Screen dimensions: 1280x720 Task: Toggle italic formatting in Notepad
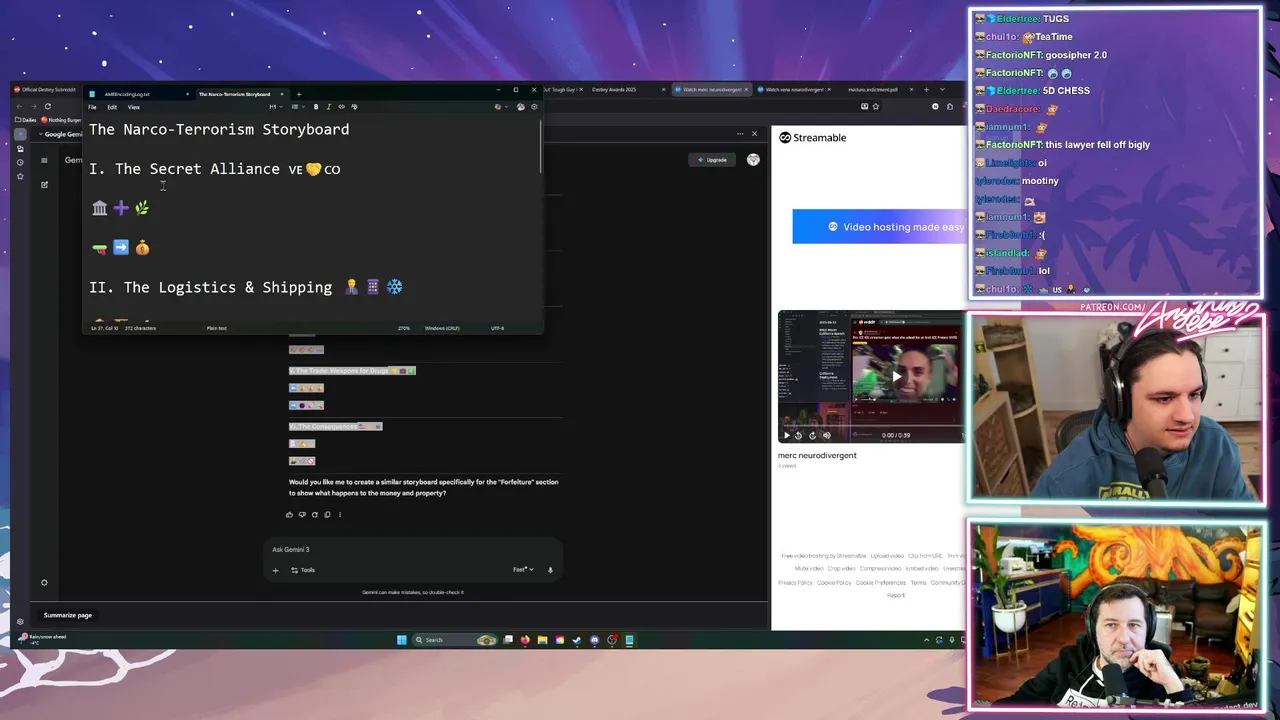[329, 107]
